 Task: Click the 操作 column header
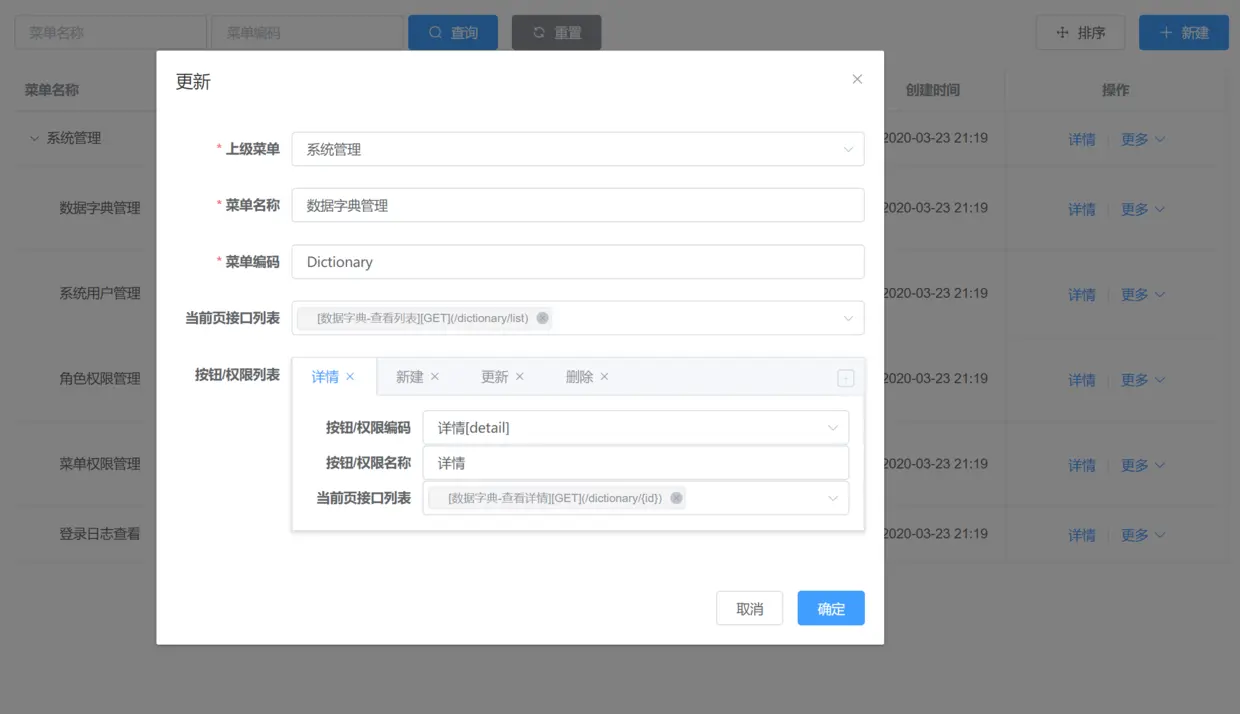click(x=1116, y=90)
